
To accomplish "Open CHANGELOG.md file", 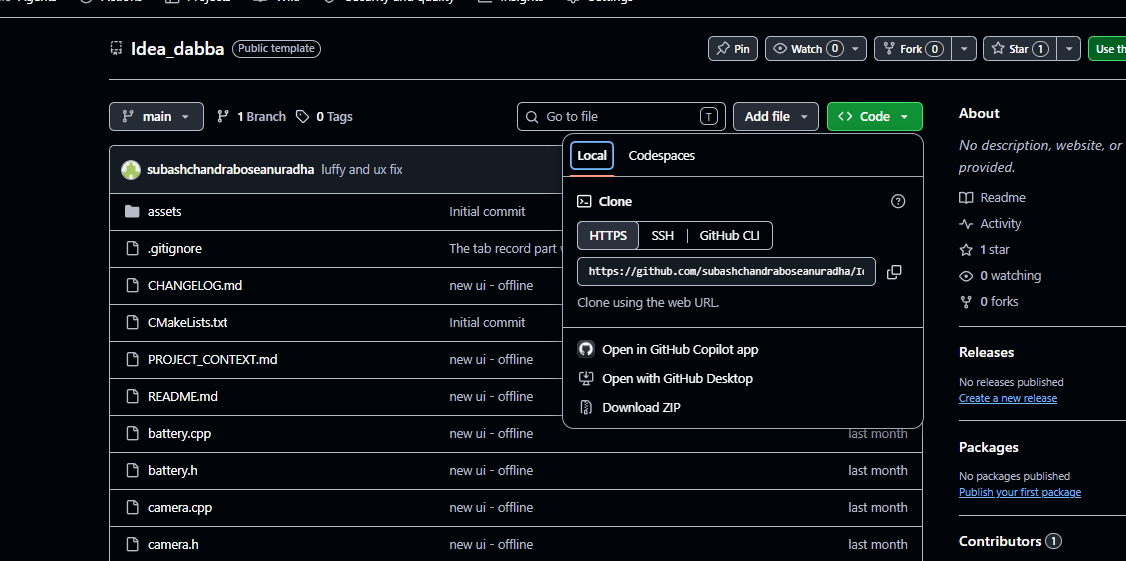I will pos(195,286).
